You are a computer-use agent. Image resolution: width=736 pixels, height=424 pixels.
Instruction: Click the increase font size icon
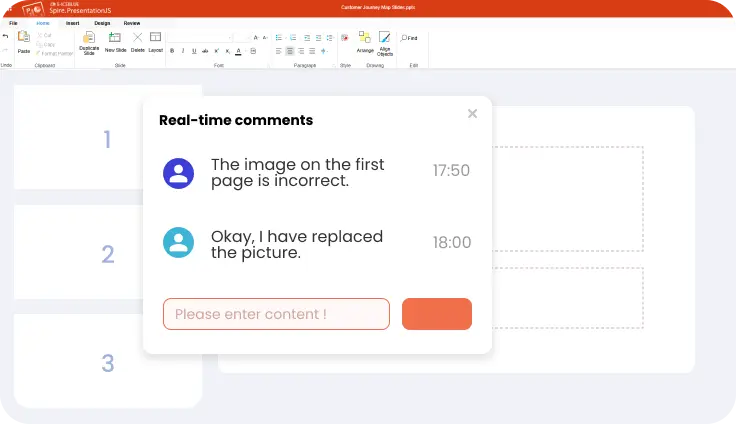[256, 38]
